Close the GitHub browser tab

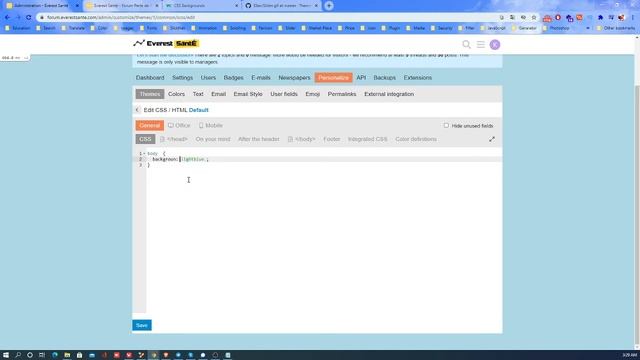pyautogui.click(x=316, y=6)
